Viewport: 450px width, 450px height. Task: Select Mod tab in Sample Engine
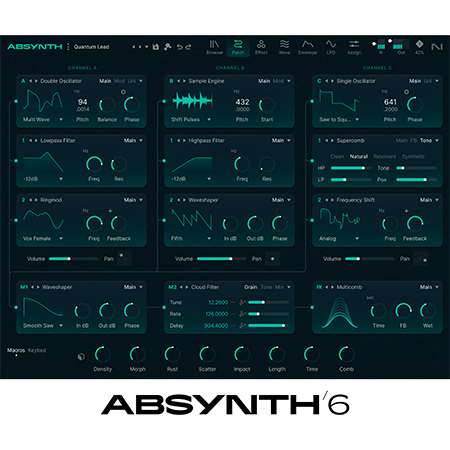click(278, 81)
